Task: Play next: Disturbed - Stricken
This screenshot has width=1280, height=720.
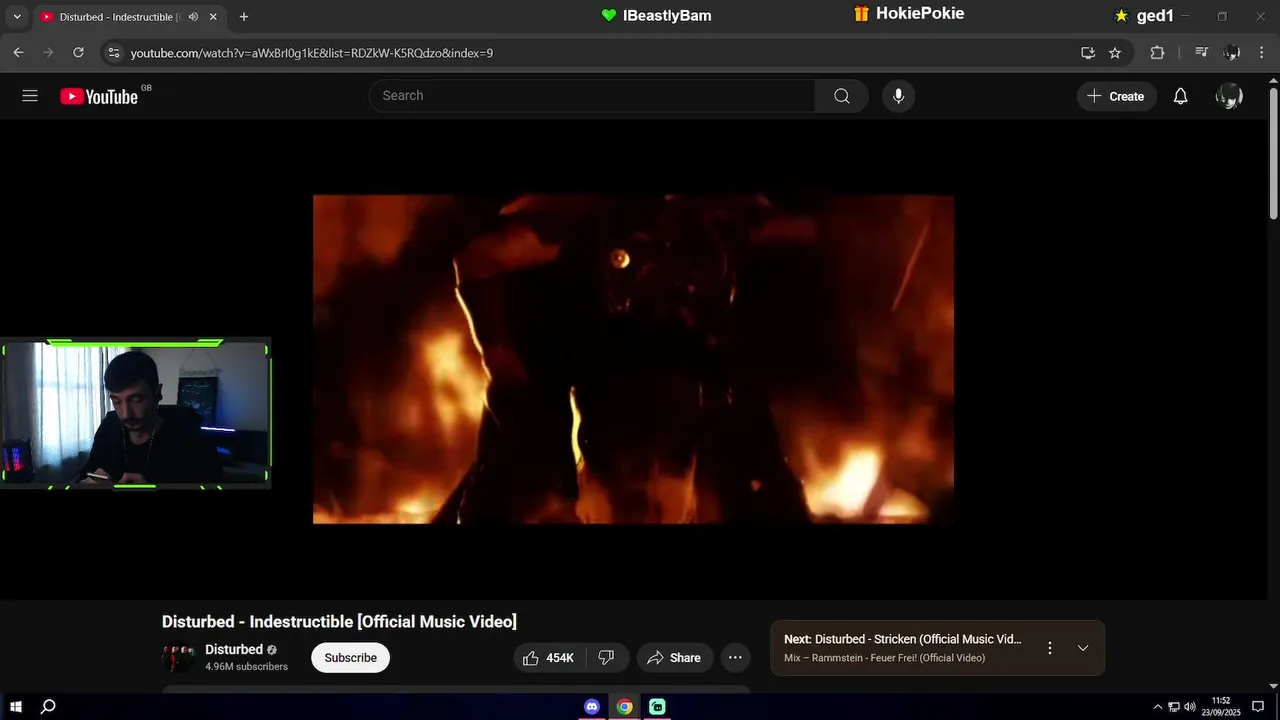Action: tap(903, 639)
